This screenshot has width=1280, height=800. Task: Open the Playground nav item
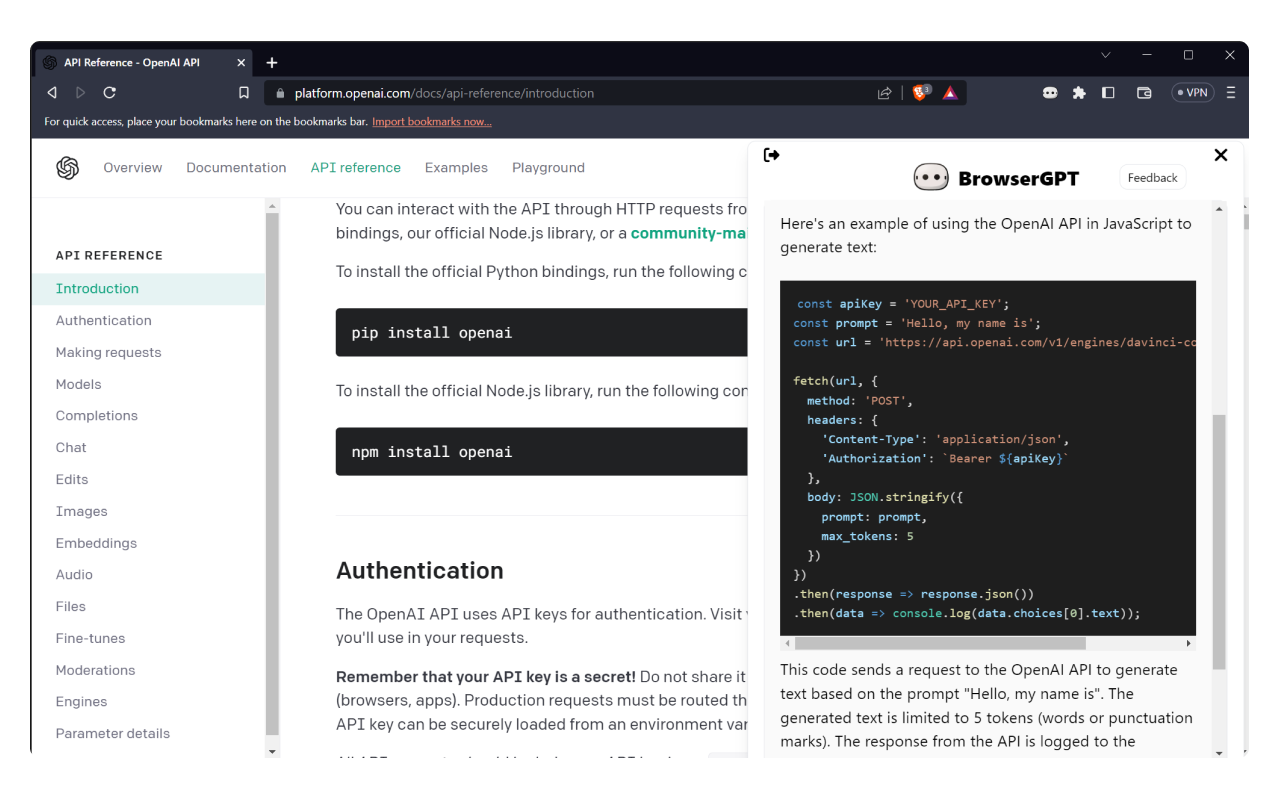[x=548, y=168]
